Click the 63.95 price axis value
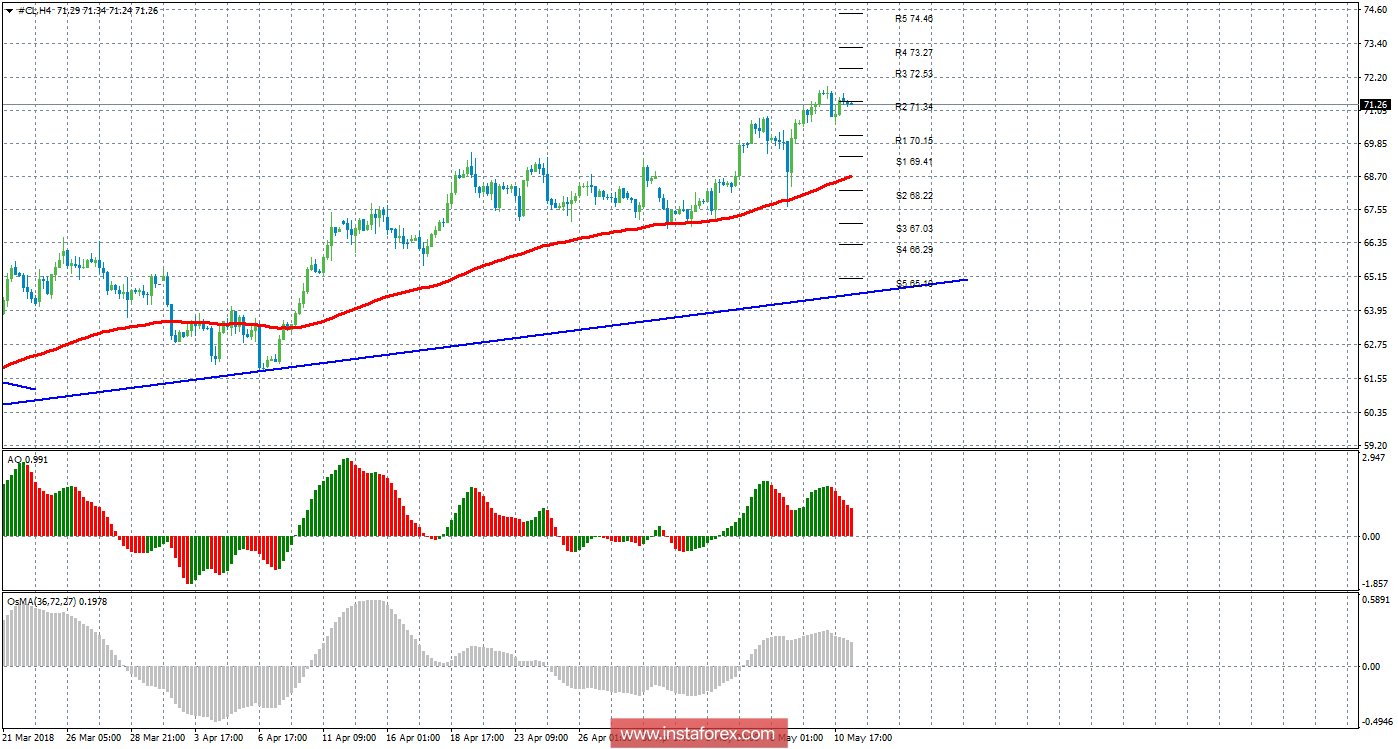1398x749 pixels. click(x=1375, y=311)
